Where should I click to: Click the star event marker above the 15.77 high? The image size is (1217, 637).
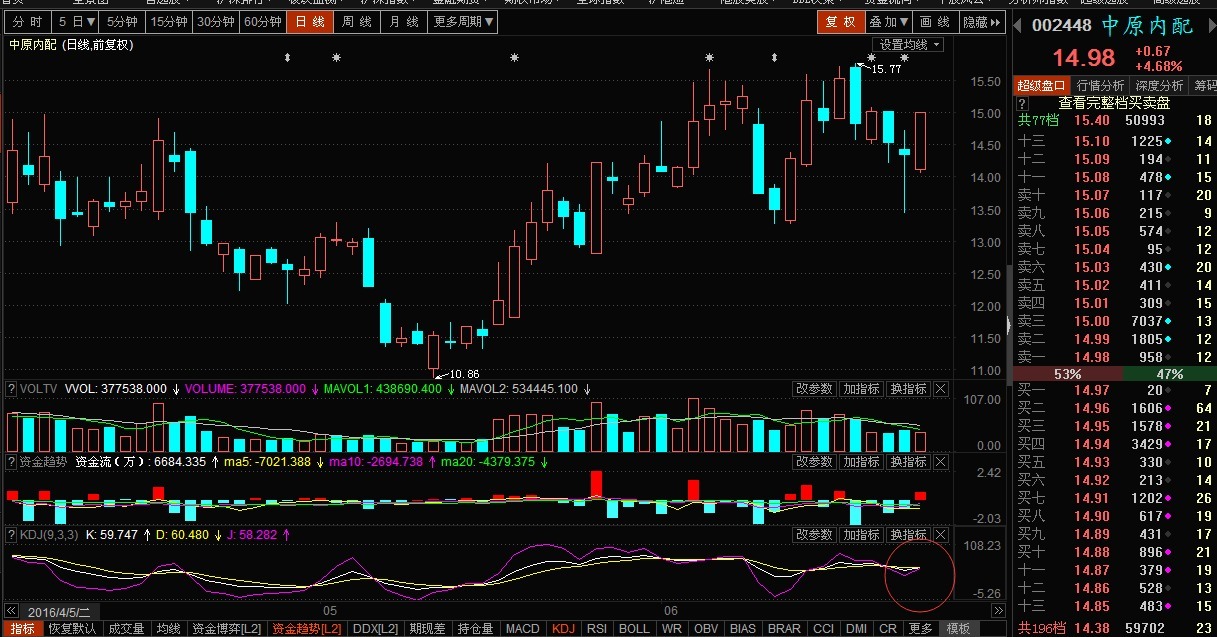coord(871,58)
